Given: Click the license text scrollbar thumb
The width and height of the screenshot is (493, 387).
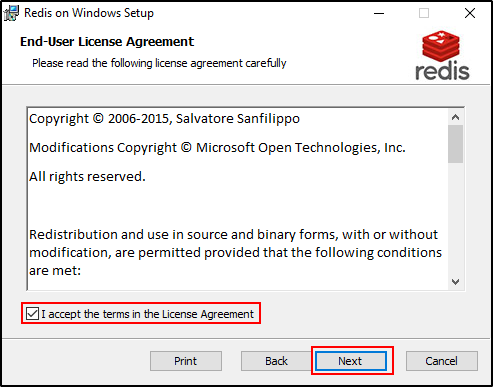Looking at the screenshot, I should point(455,144).
